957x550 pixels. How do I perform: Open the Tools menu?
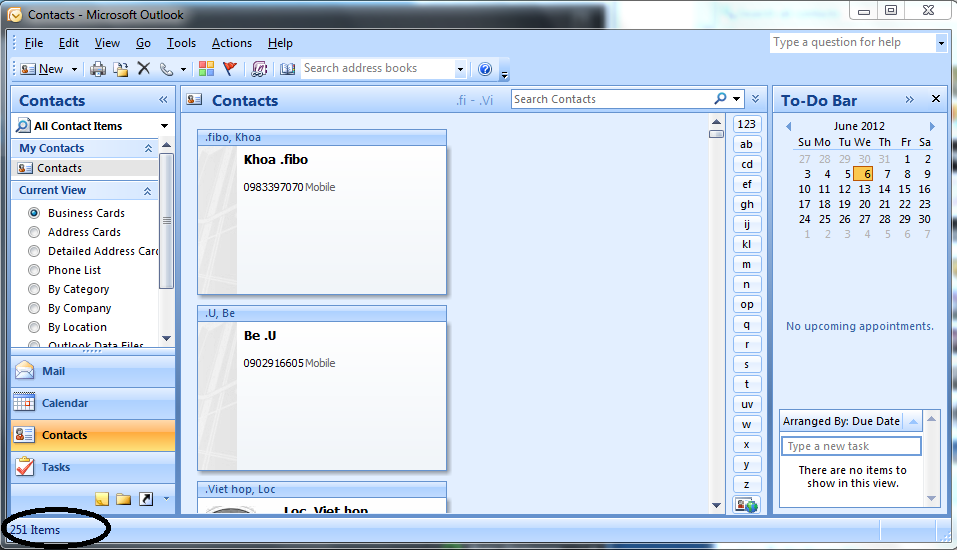[181, 43]
